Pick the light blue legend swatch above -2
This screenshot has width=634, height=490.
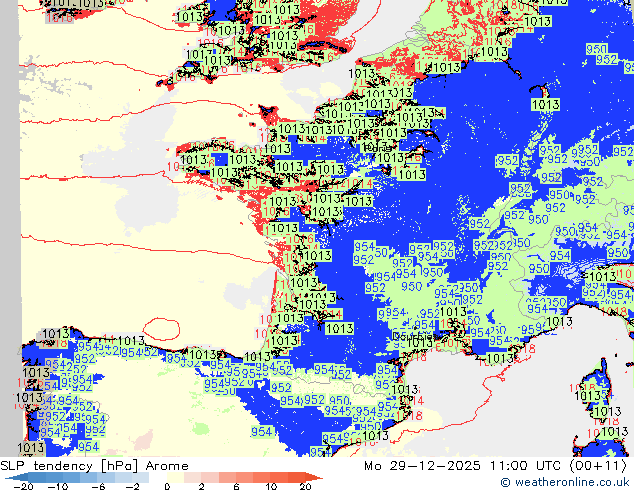point(140,478)
